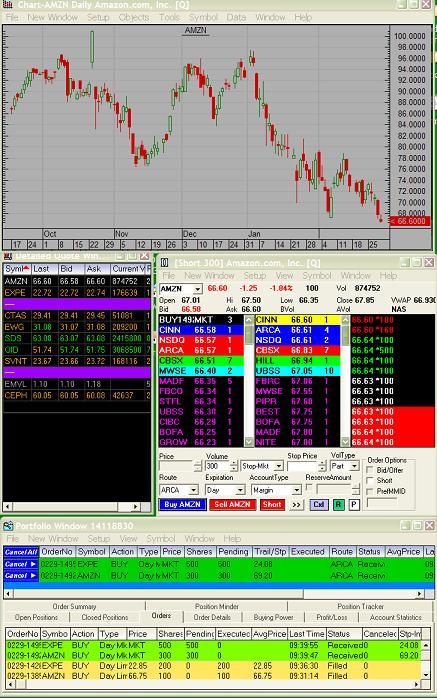Click the UBSS 67.05 ask in Level 2
The height and width of the screenshot is (698, 437).
pyautogui.click(x=298, y=371)
